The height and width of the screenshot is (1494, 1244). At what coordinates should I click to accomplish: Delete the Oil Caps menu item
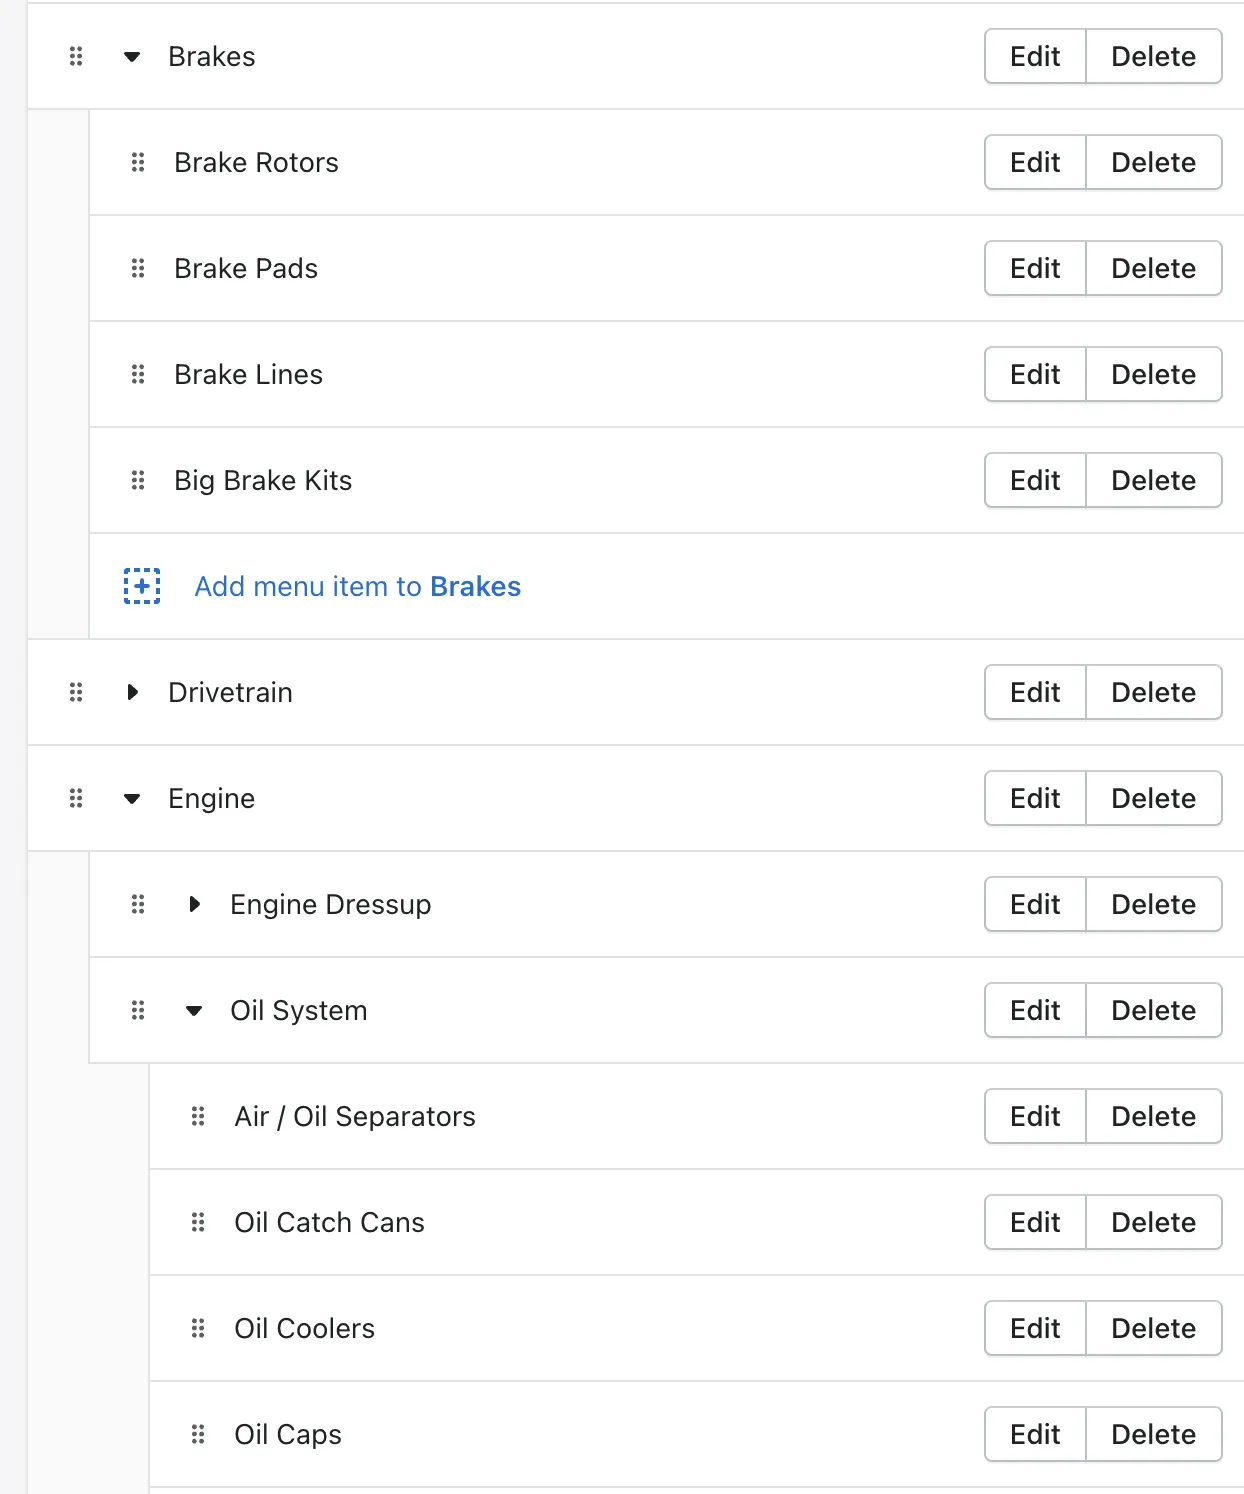pyautogui.click(x=1153, y=1434)
